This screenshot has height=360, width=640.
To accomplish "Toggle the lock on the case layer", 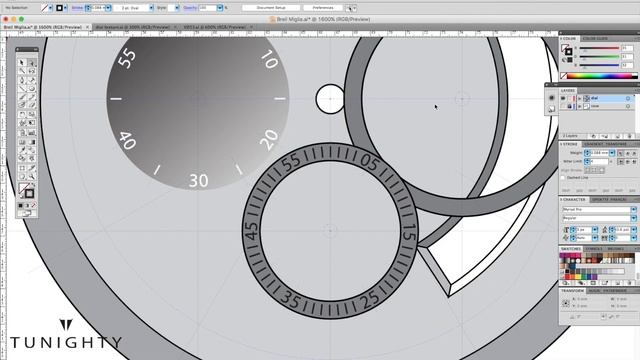I will [x=569, y=106].
